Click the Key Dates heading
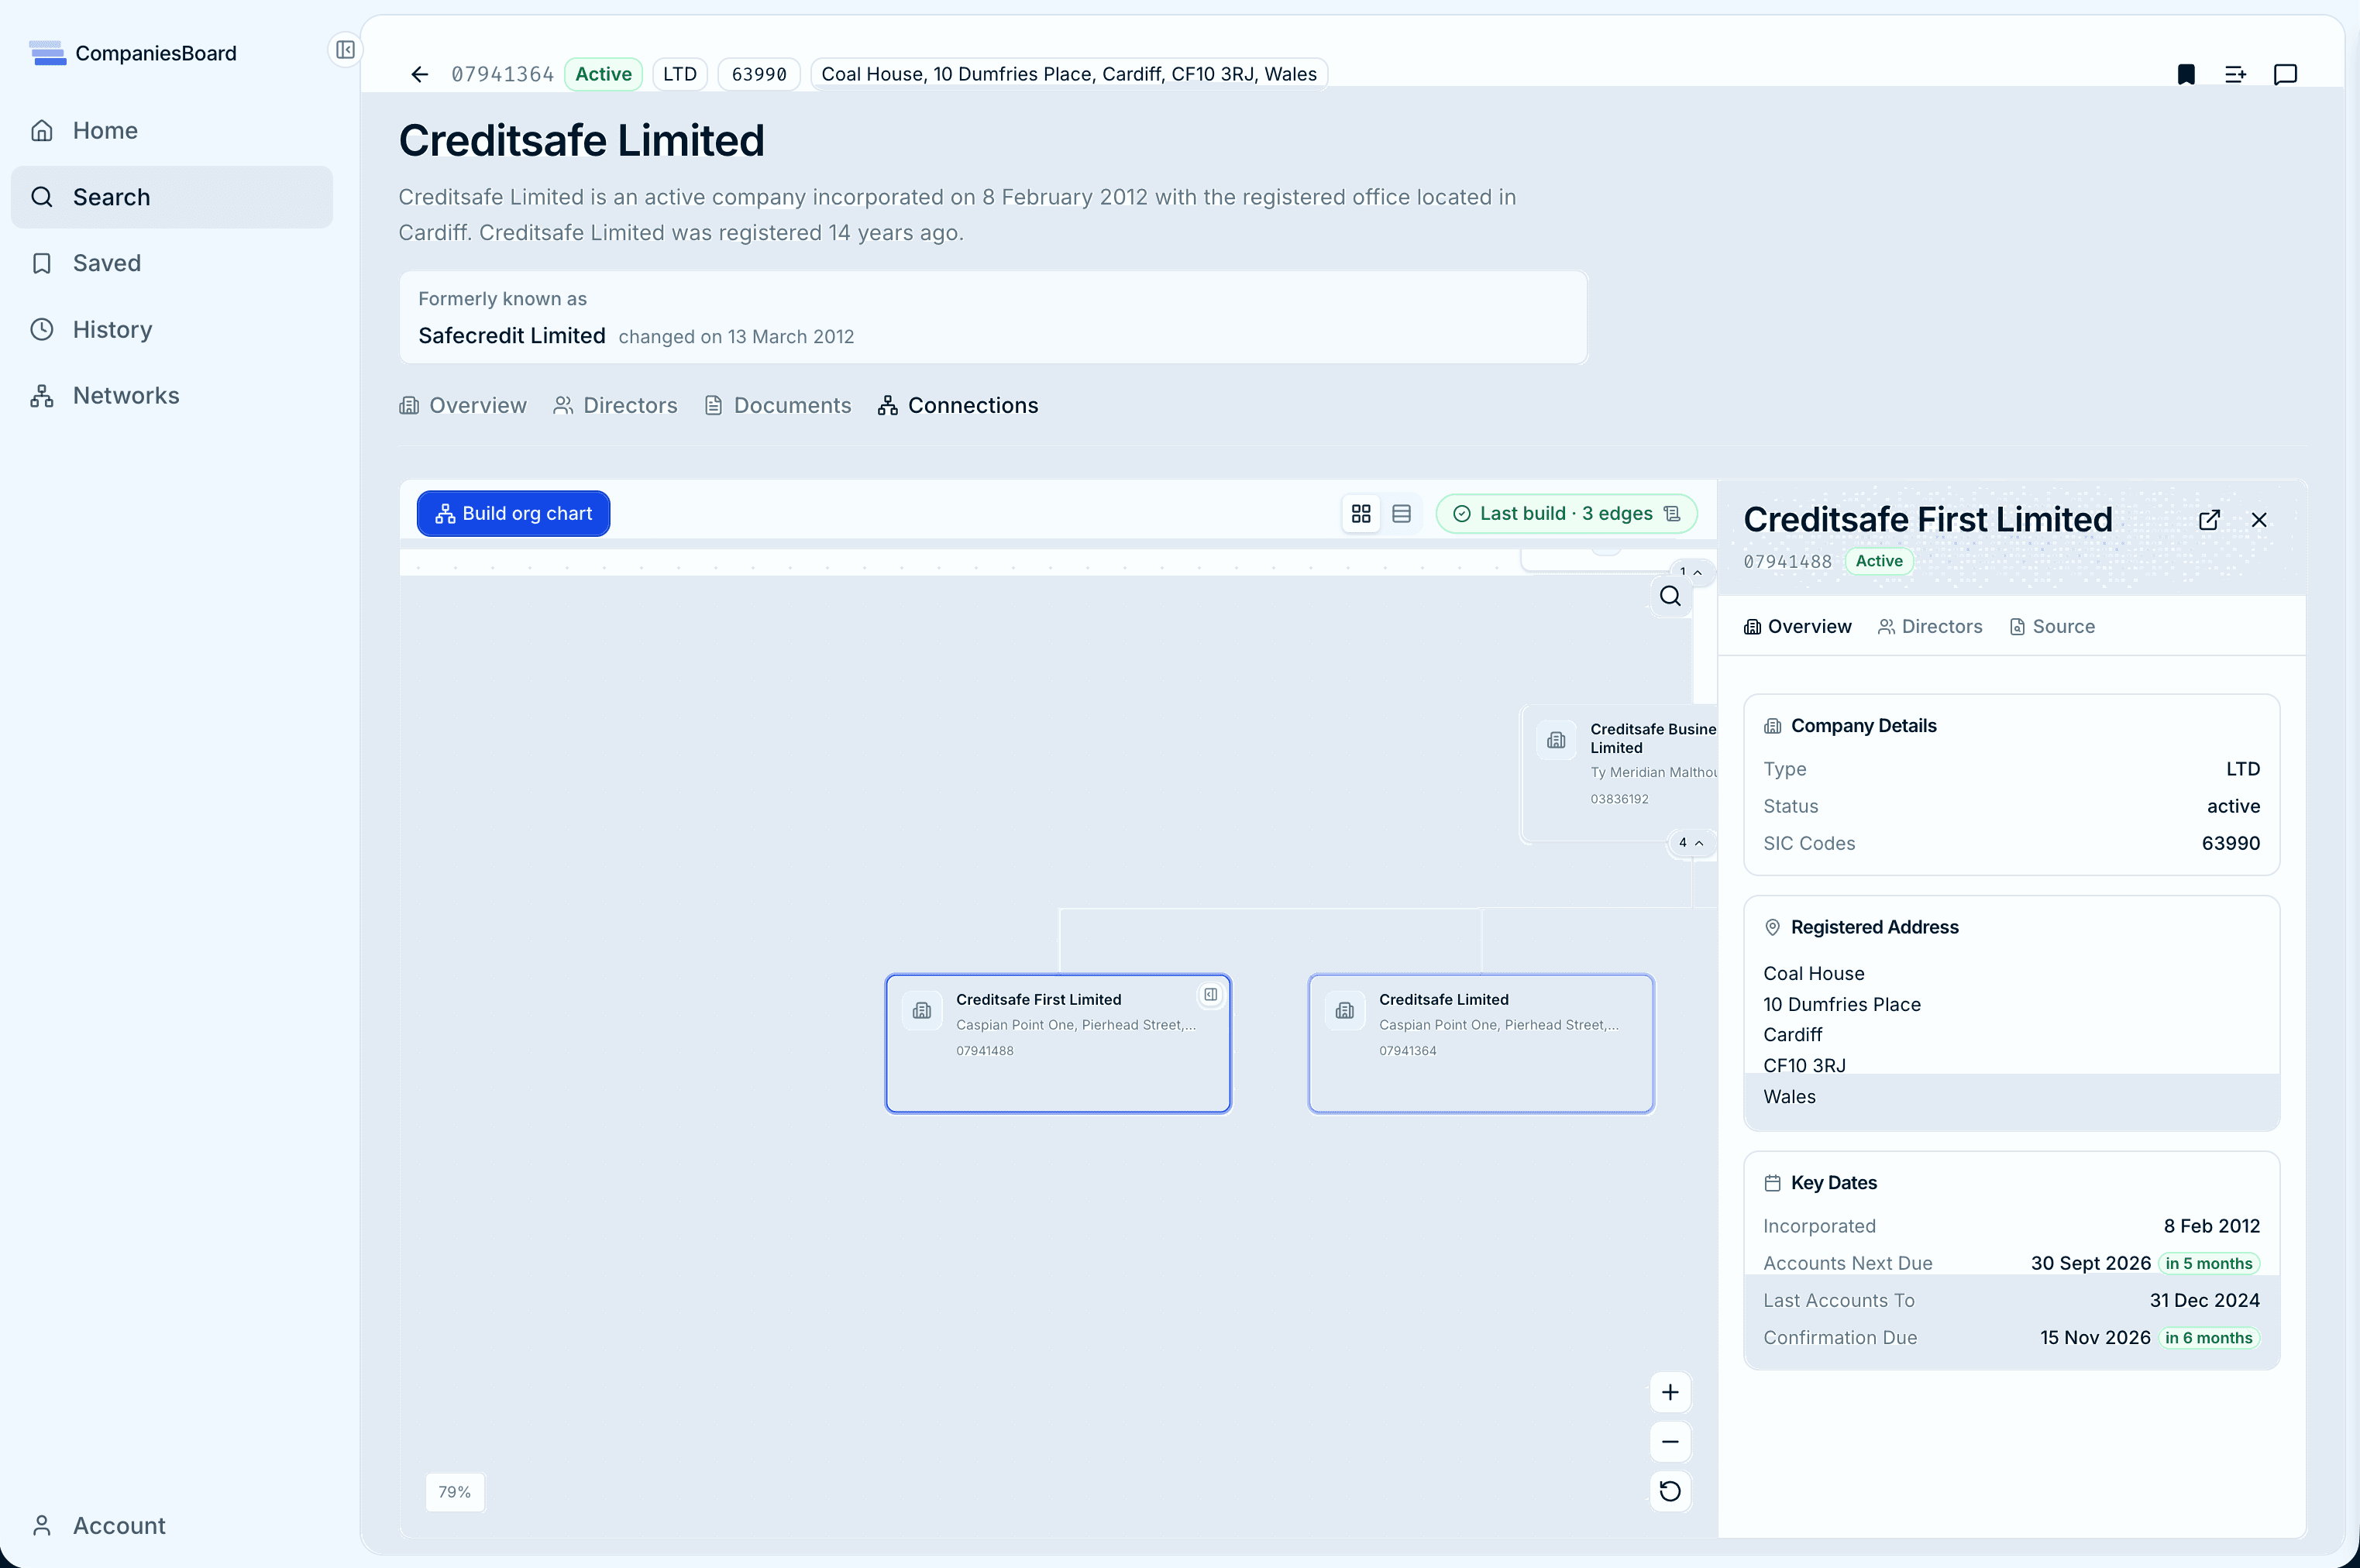The image size is (2360, 1568). (x=1833, y=1182)
